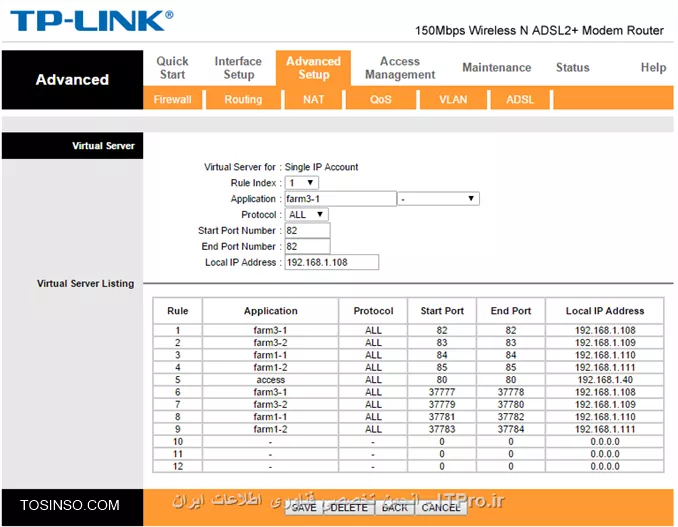Click end port 37782 cell
678x527 pixels.
(511, 417)
